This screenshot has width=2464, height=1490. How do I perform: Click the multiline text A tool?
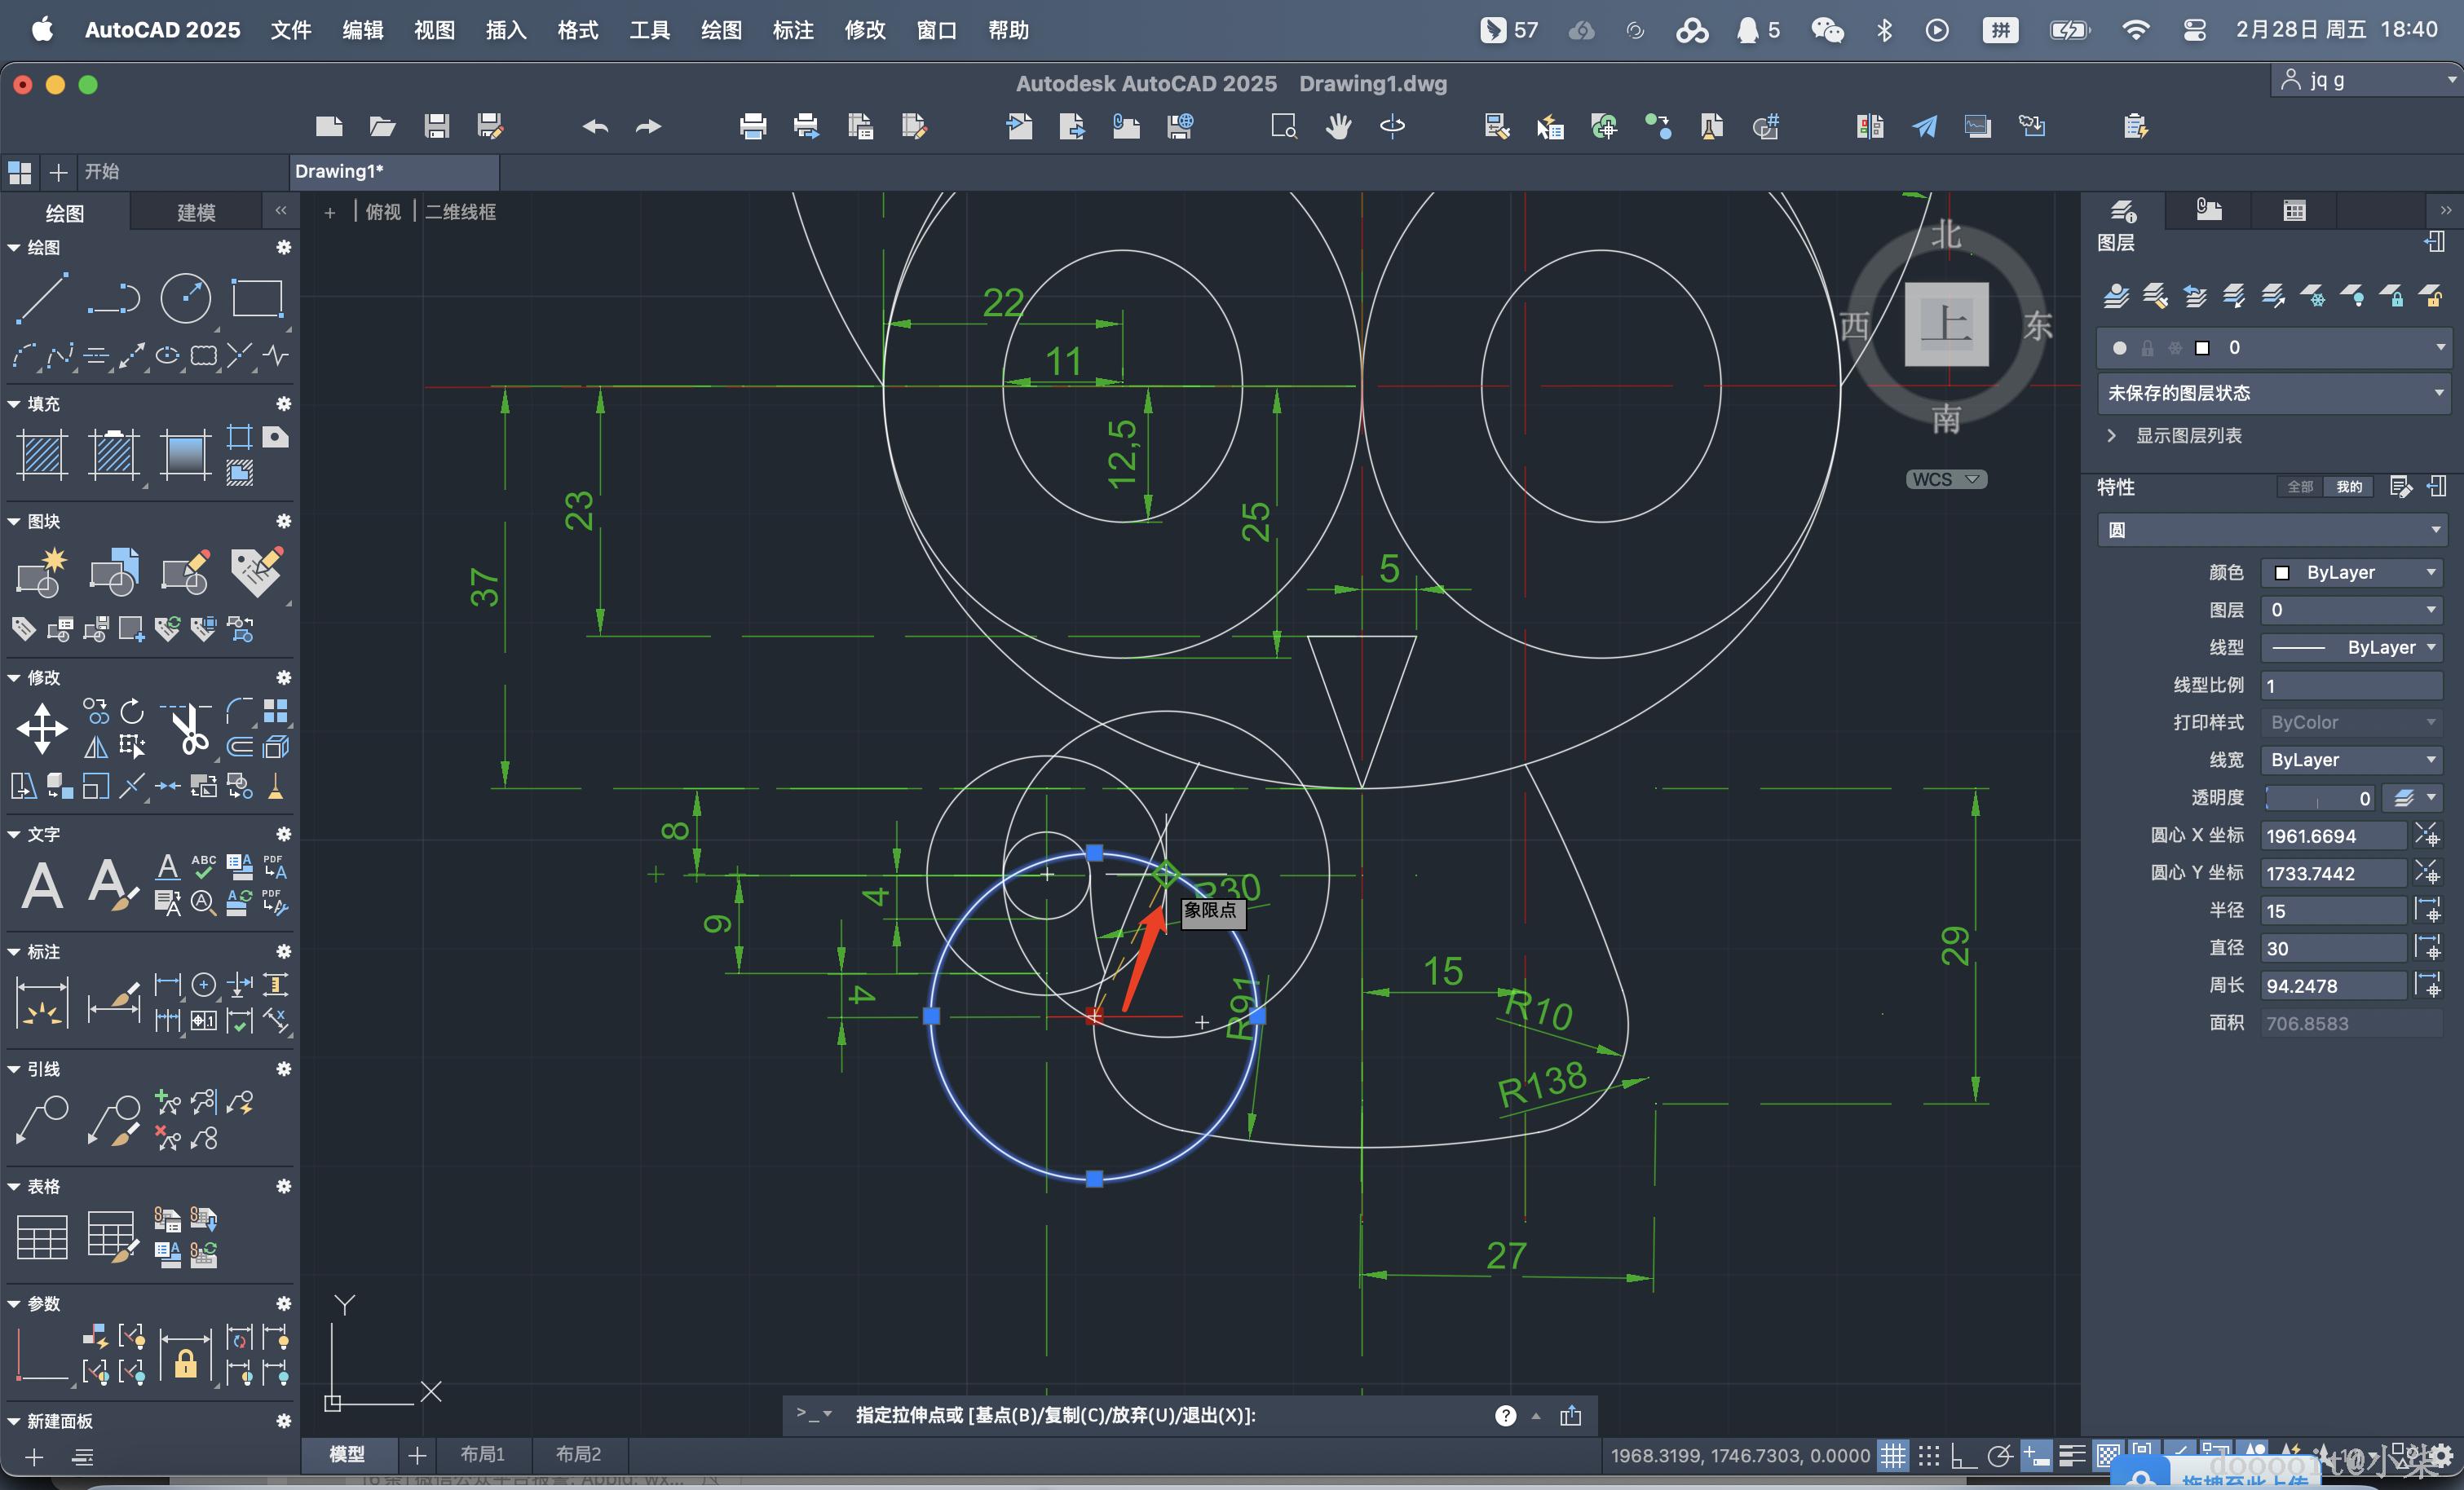click(x=42, y=885)
